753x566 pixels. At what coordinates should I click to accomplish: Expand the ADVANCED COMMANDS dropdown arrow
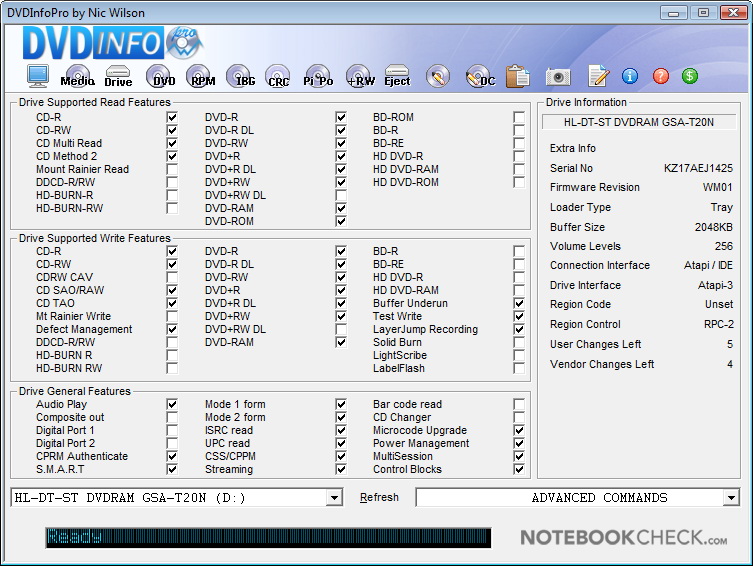coord(731,498)
